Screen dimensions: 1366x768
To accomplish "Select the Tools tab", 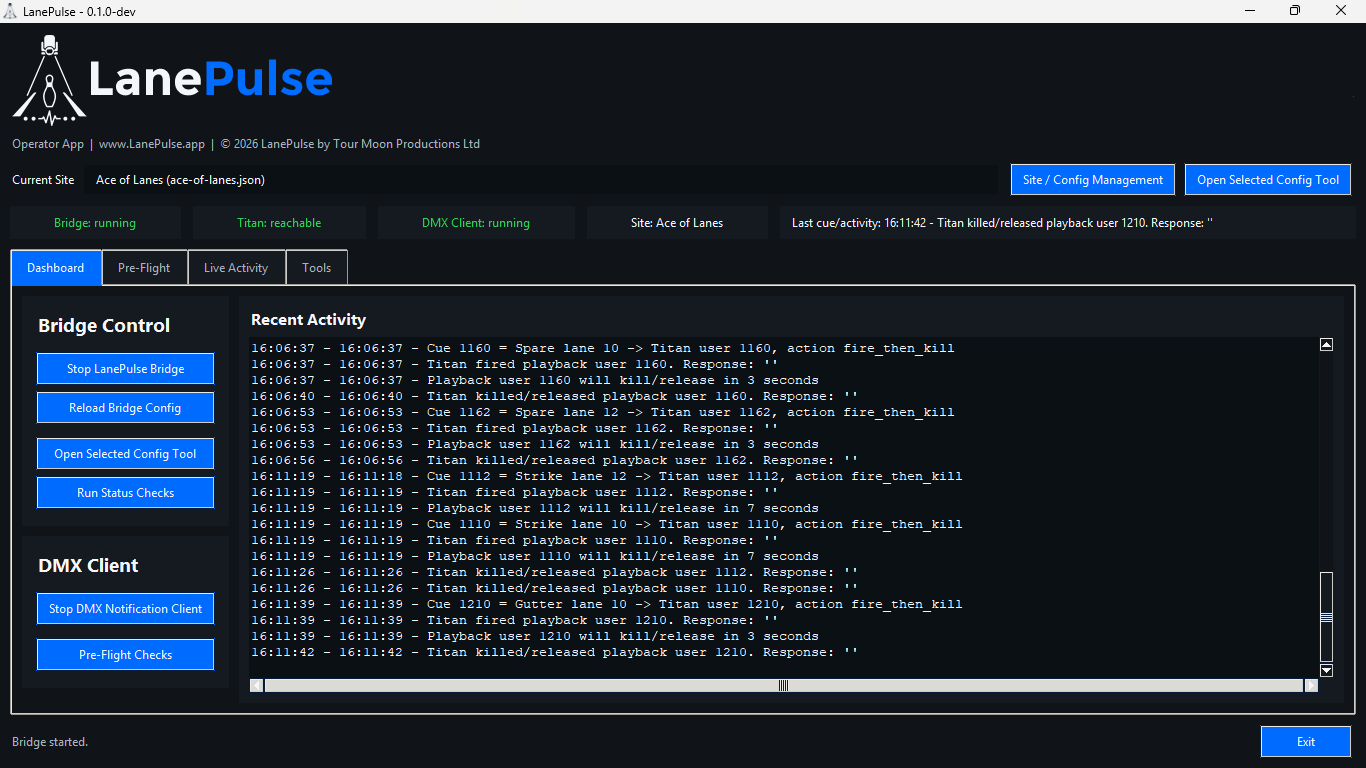I will (x=317, y=268).
